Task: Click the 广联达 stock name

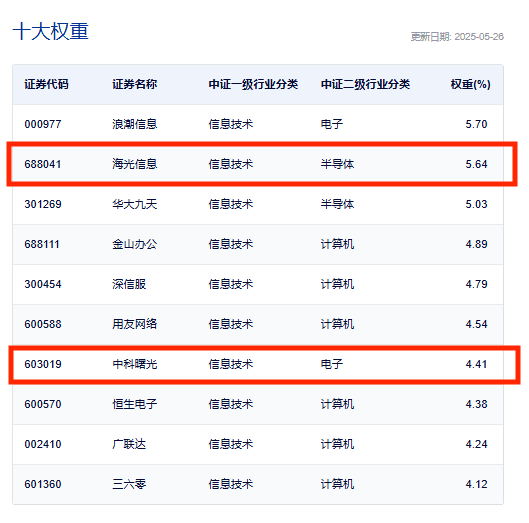Action: click(x=129, y=444)
